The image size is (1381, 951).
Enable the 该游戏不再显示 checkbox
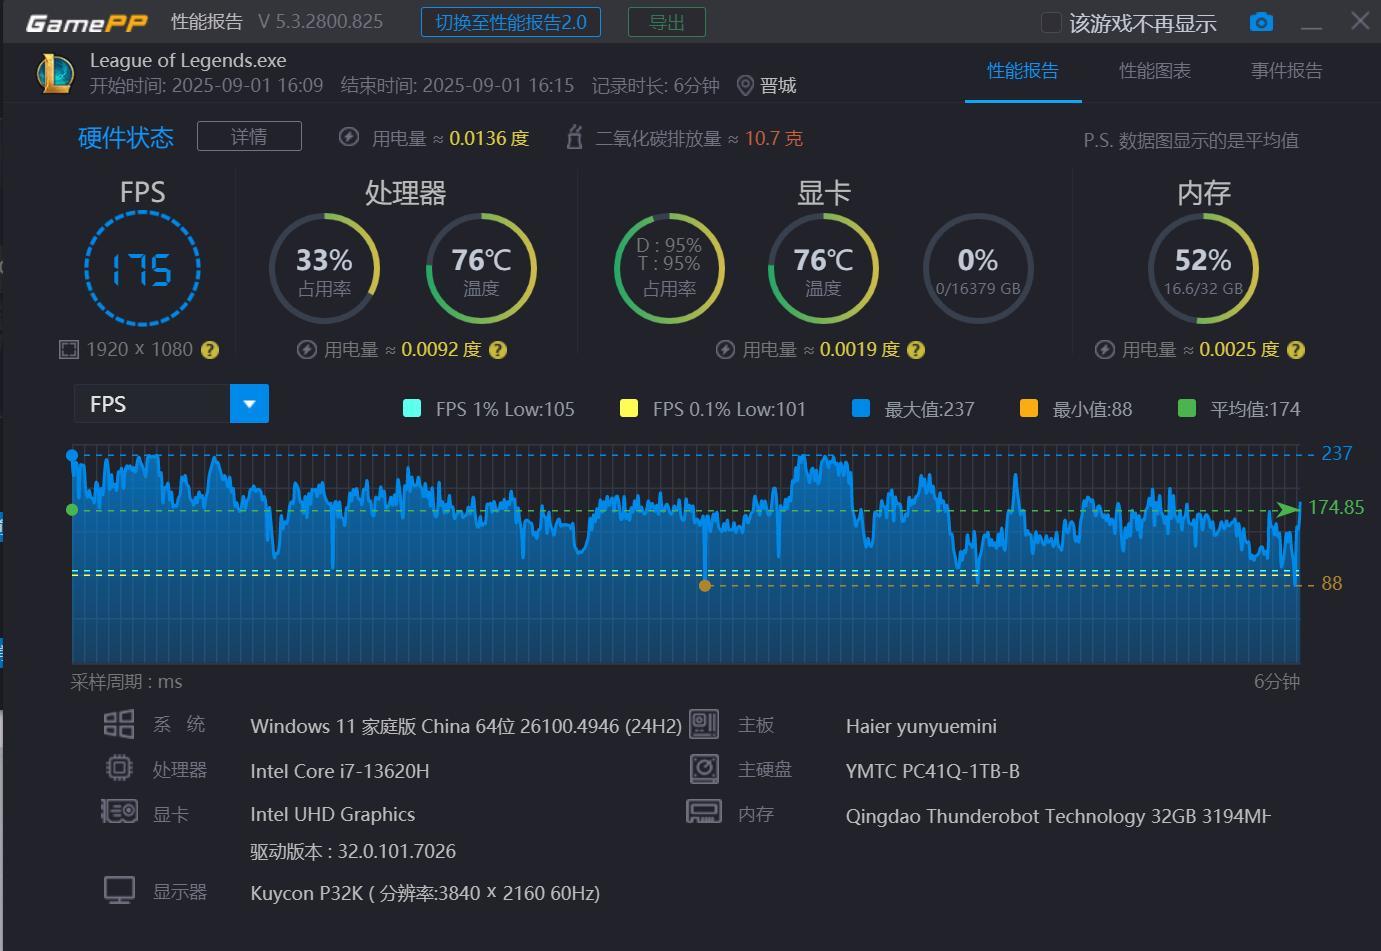click(x=1051, y=22)
